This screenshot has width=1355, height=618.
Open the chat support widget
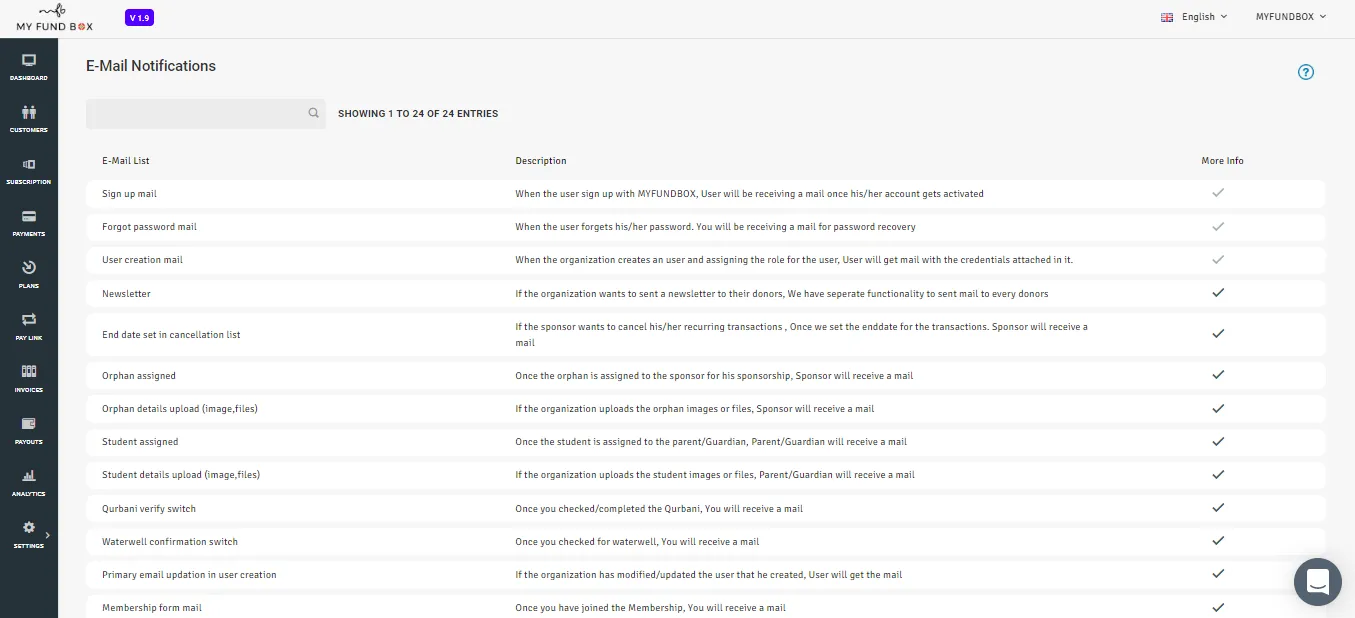click(1317, 582)
